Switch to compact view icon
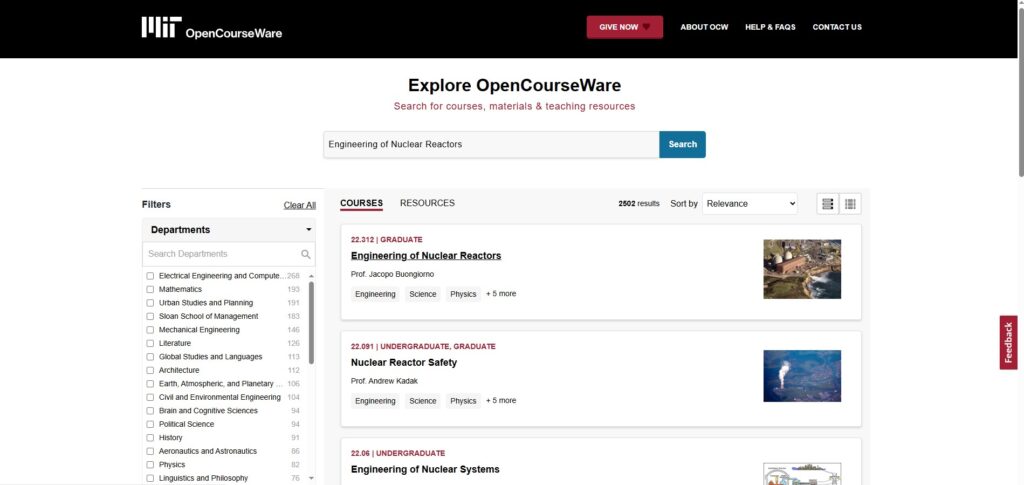 [850, 204]
